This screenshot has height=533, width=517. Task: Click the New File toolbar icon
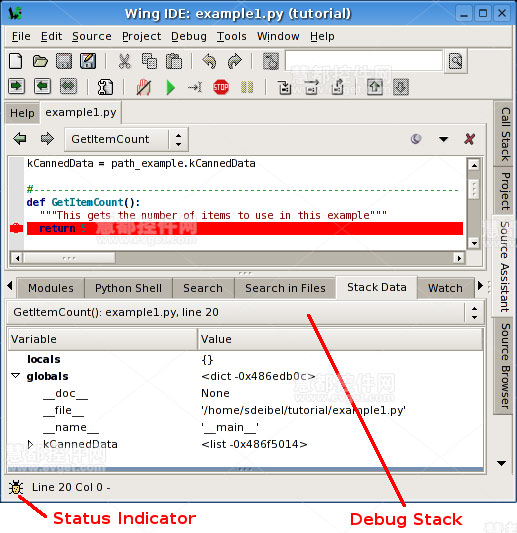16,62
